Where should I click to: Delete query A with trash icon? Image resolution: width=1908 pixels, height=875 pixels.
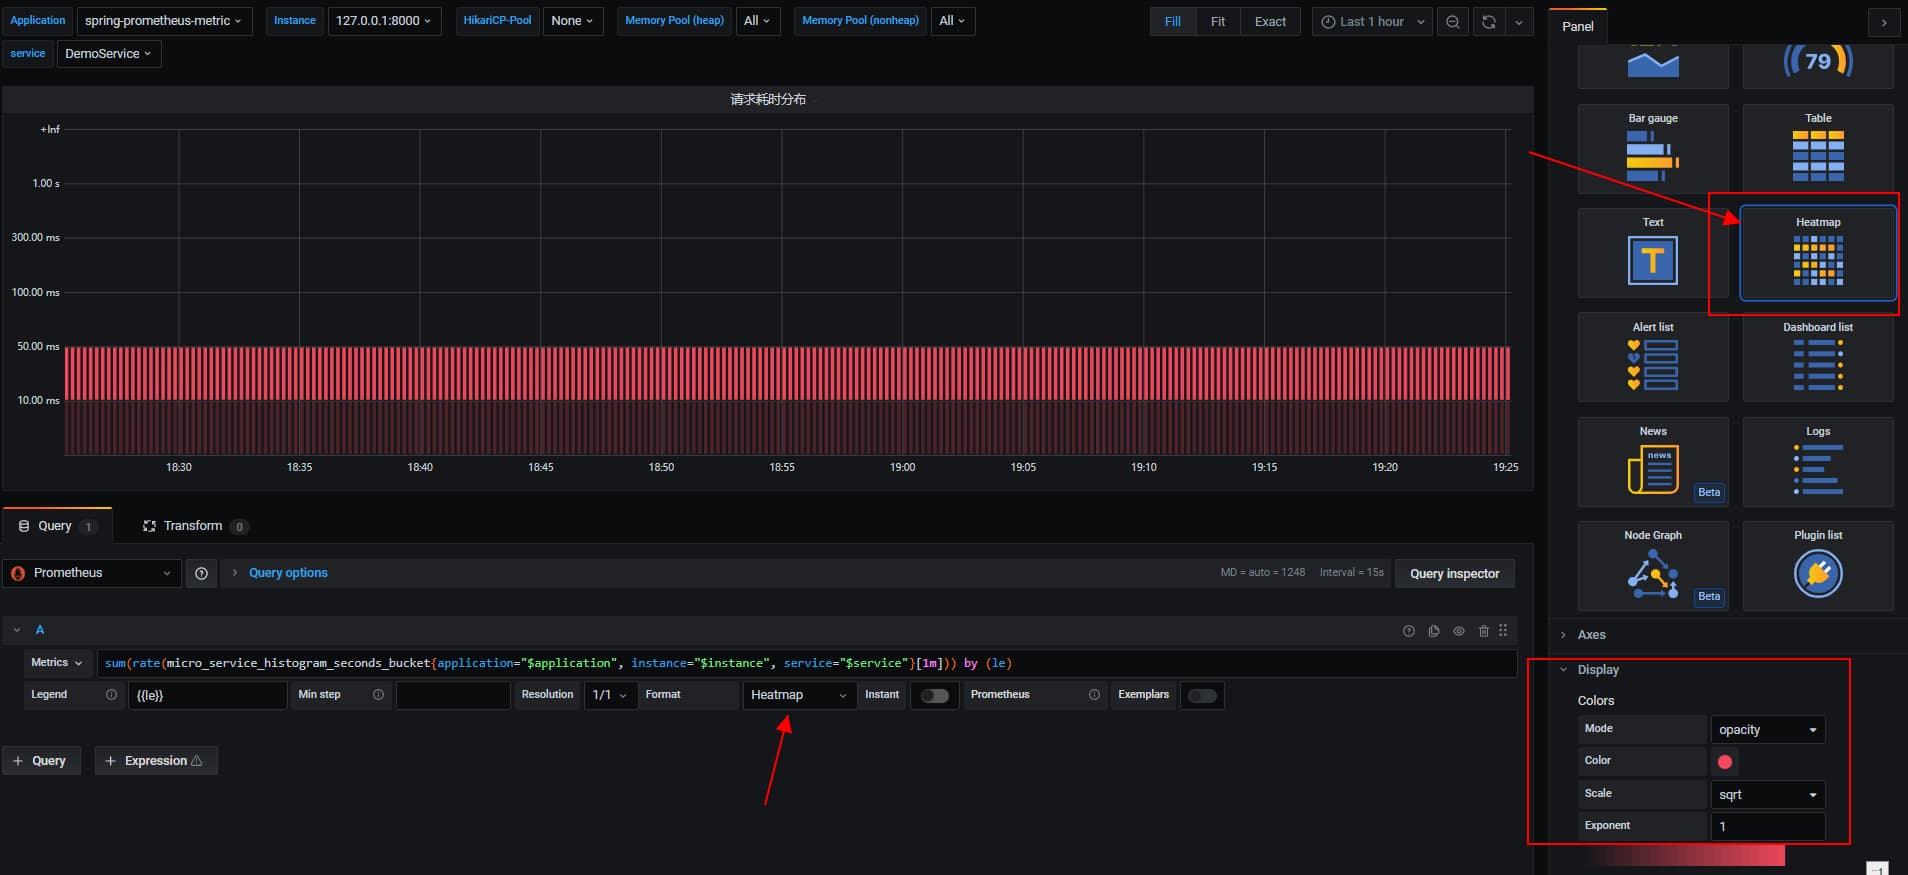[1483, 631]
